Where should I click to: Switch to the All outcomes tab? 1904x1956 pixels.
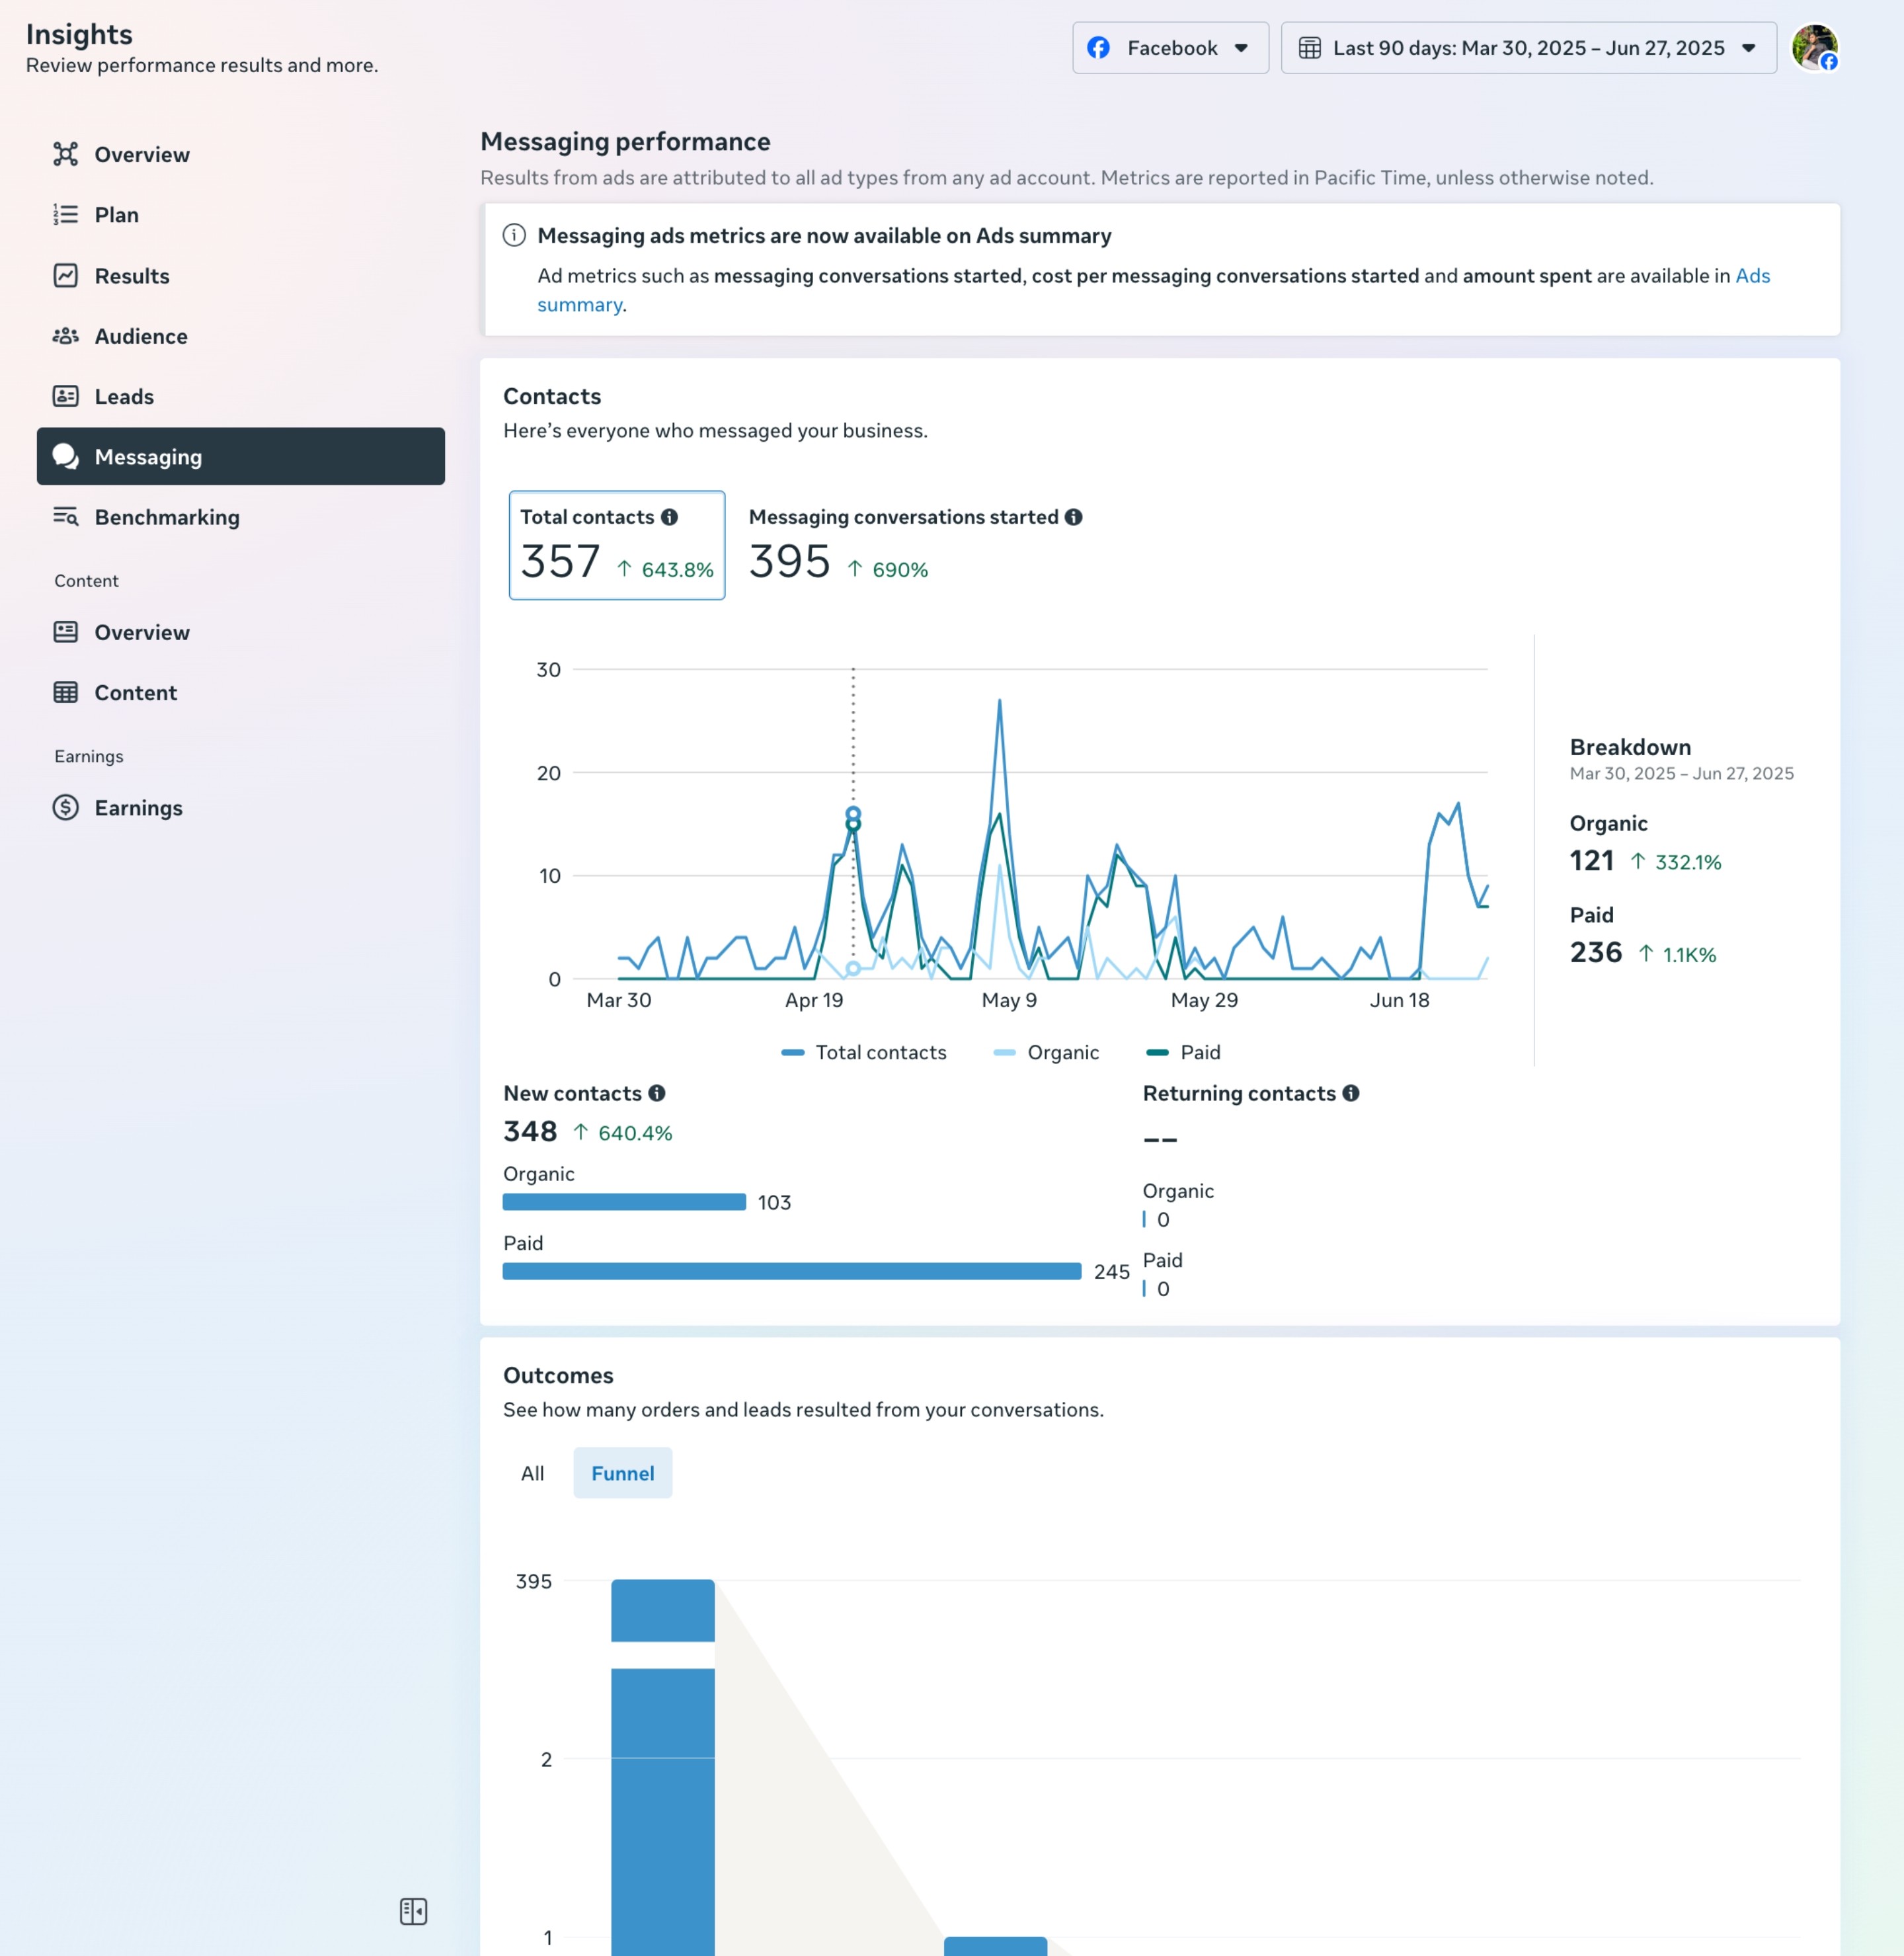[532, 1473]
